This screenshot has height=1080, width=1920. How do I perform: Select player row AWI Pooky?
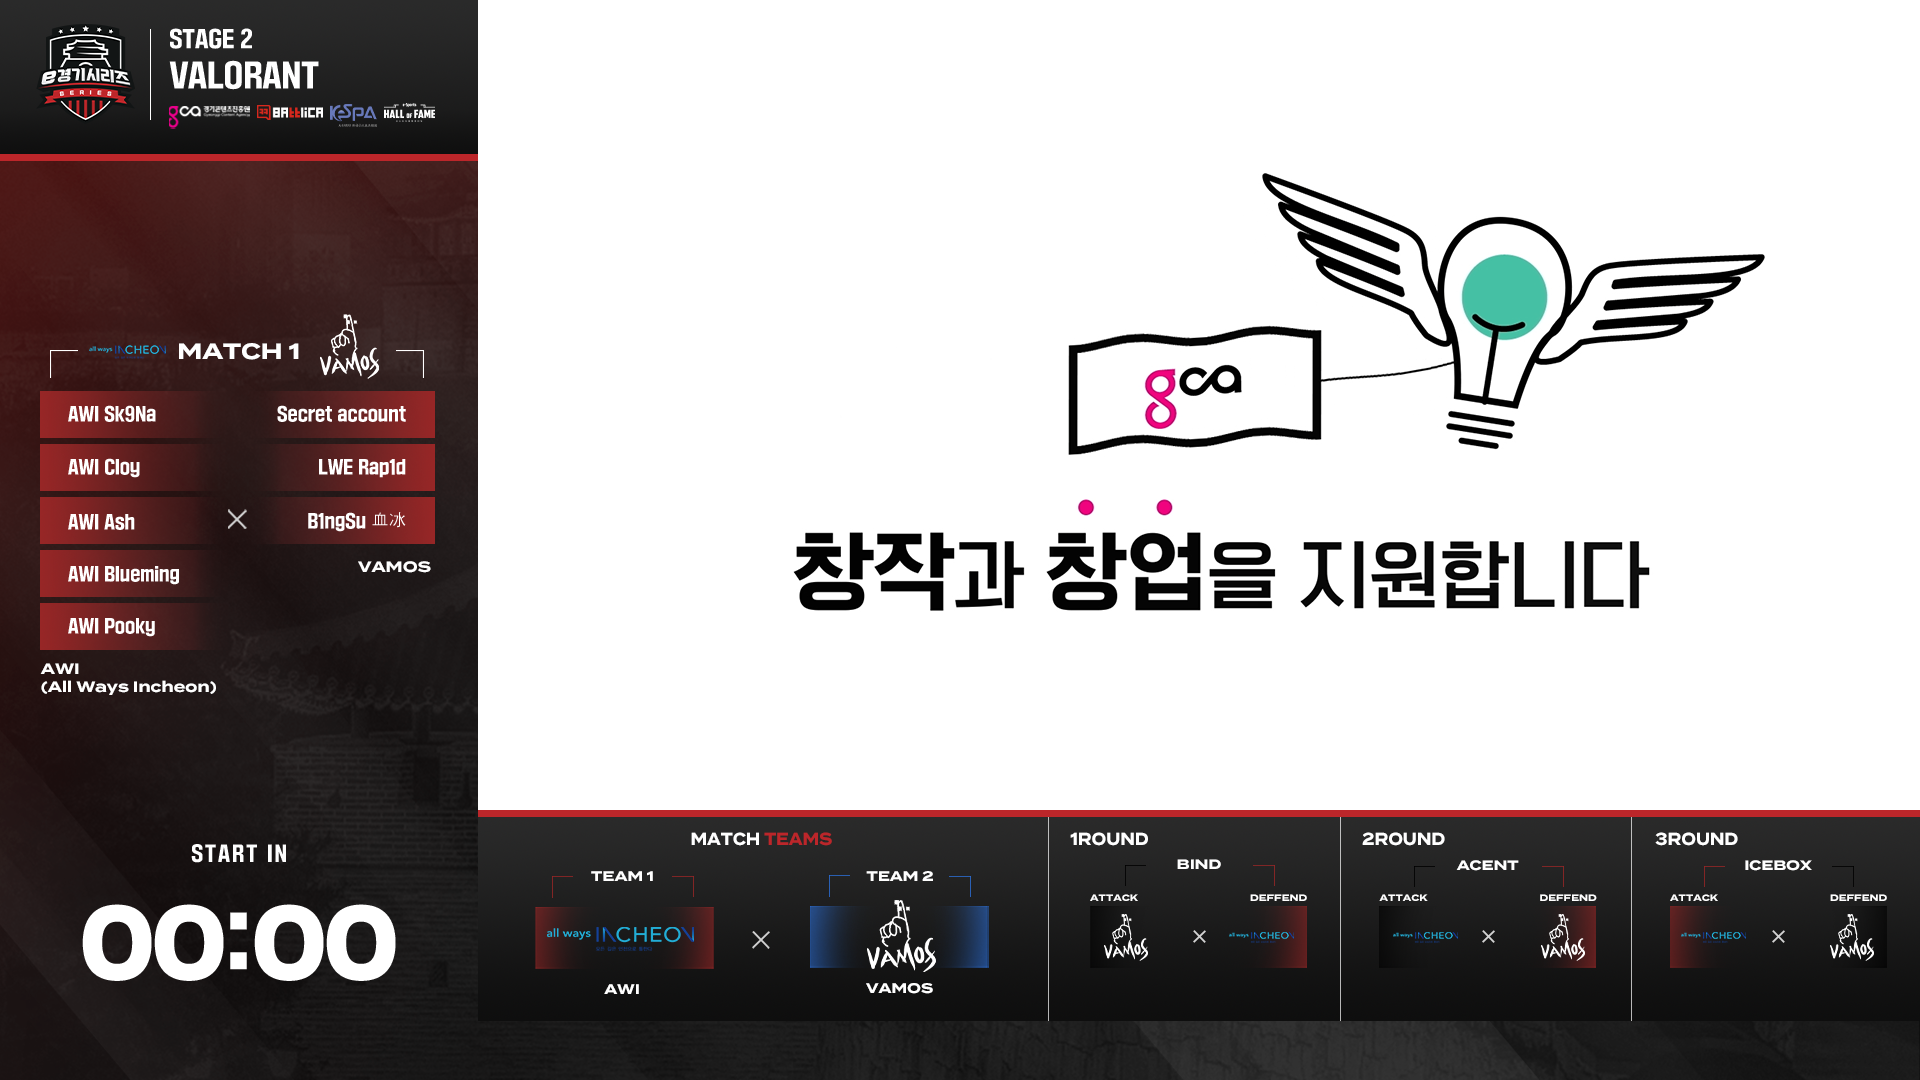[126, 627]
